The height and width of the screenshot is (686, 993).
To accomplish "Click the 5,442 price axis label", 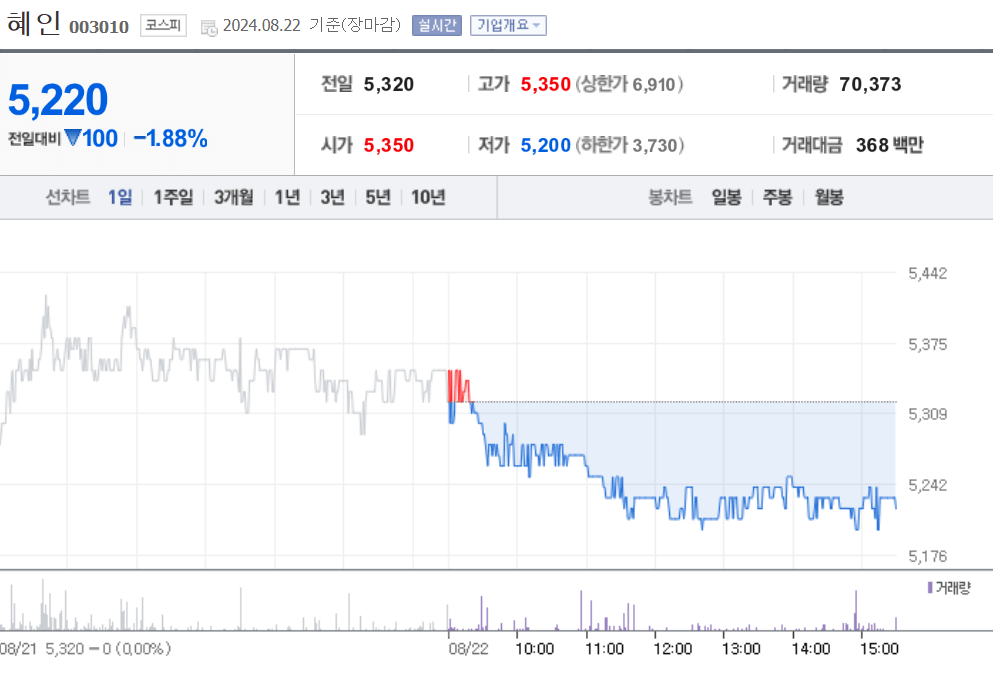I will pyautogui.click(x=927, y=274).
